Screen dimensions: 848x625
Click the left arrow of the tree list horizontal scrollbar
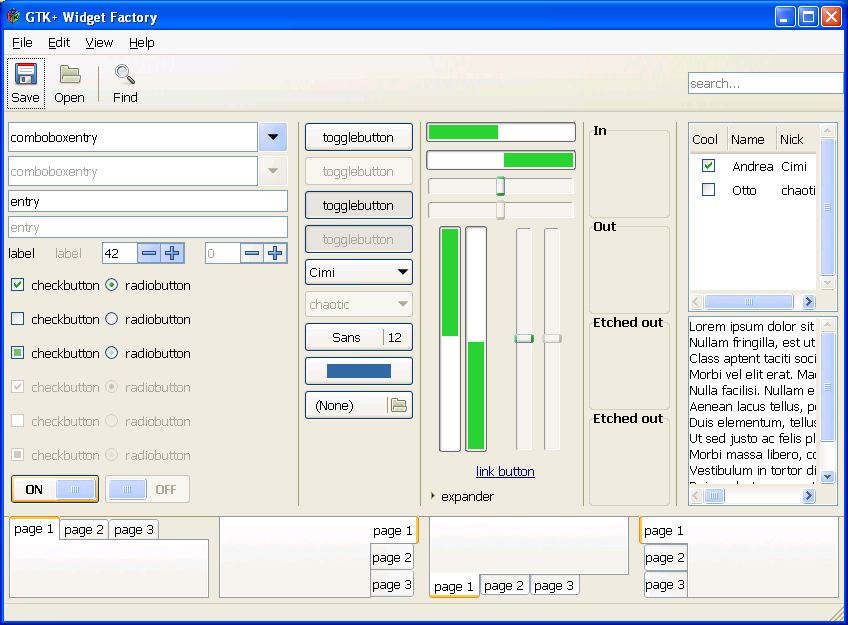pyautogui.click(x=696, y=302)
